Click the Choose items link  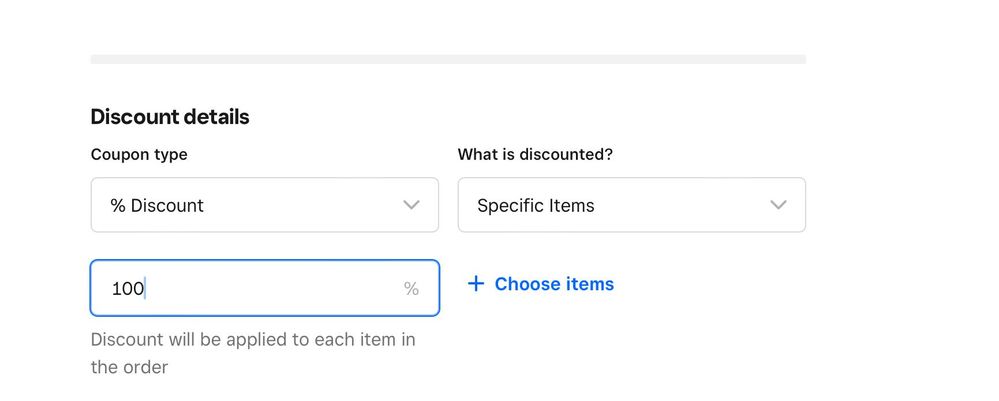pos(554,284)
